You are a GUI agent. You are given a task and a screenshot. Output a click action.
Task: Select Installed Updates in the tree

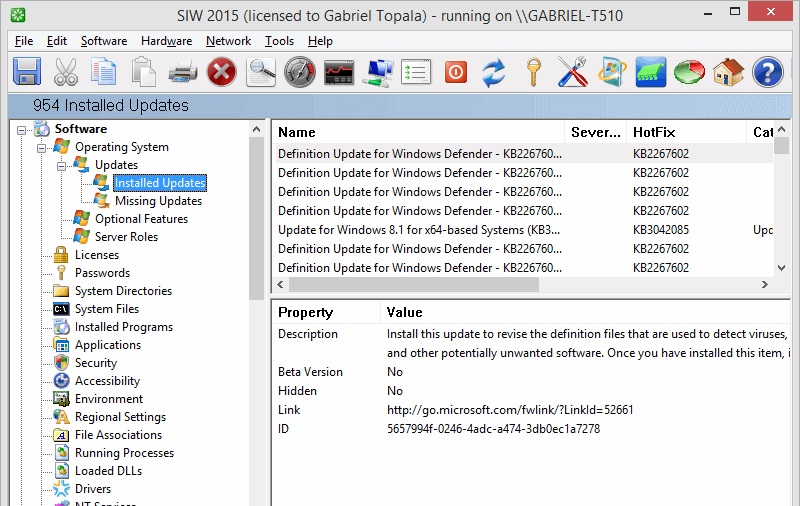160,183
